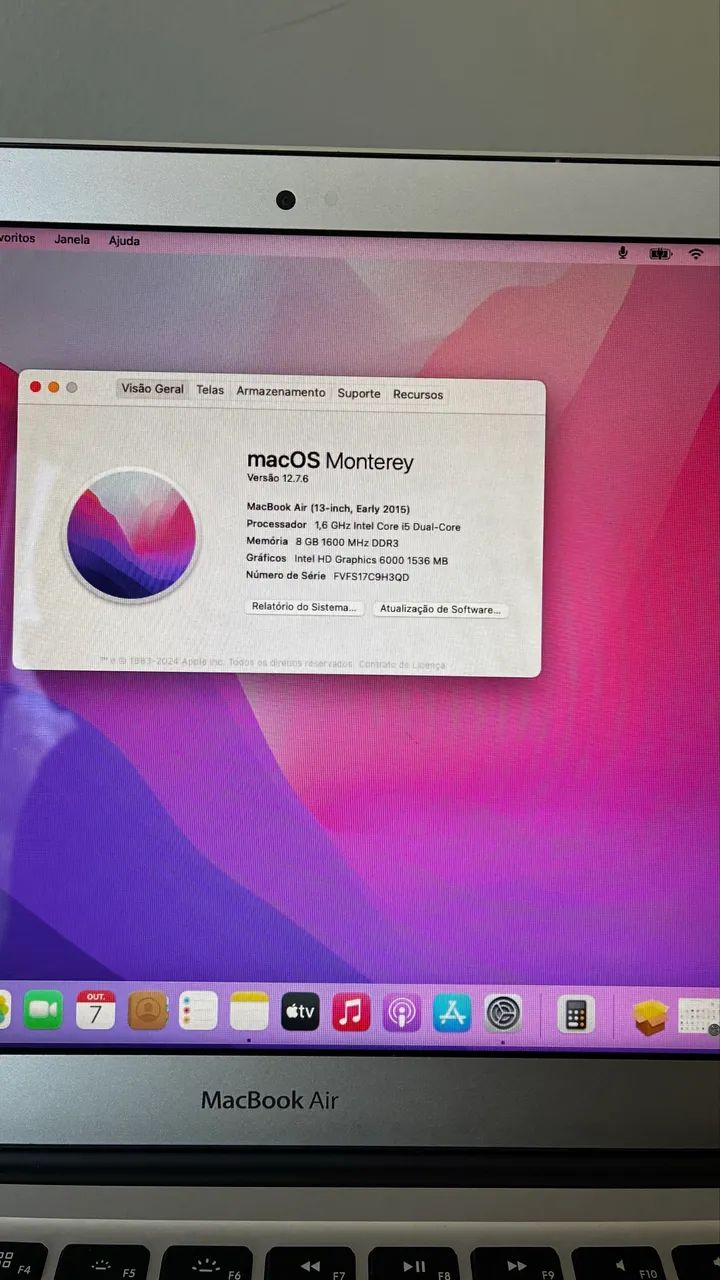The width and height of the screenshot is (720, 1280).
Task: Open the App Store icon
Action: click(452, 1013)
